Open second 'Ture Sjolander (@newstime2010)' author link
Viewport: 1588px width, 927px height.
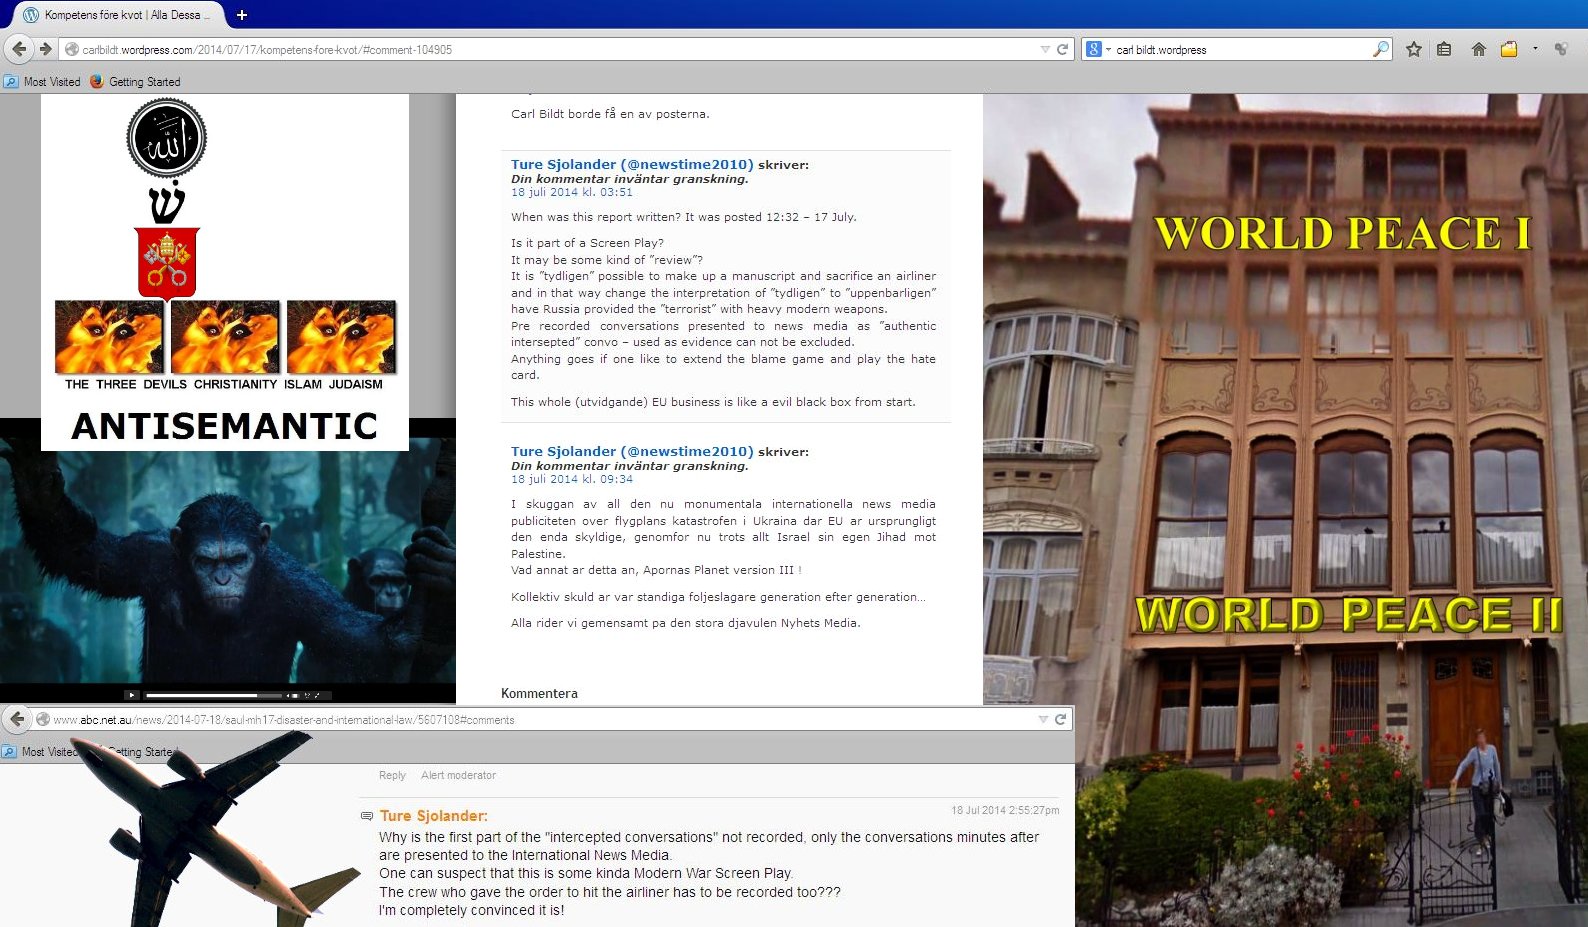[x=632, y=452]
